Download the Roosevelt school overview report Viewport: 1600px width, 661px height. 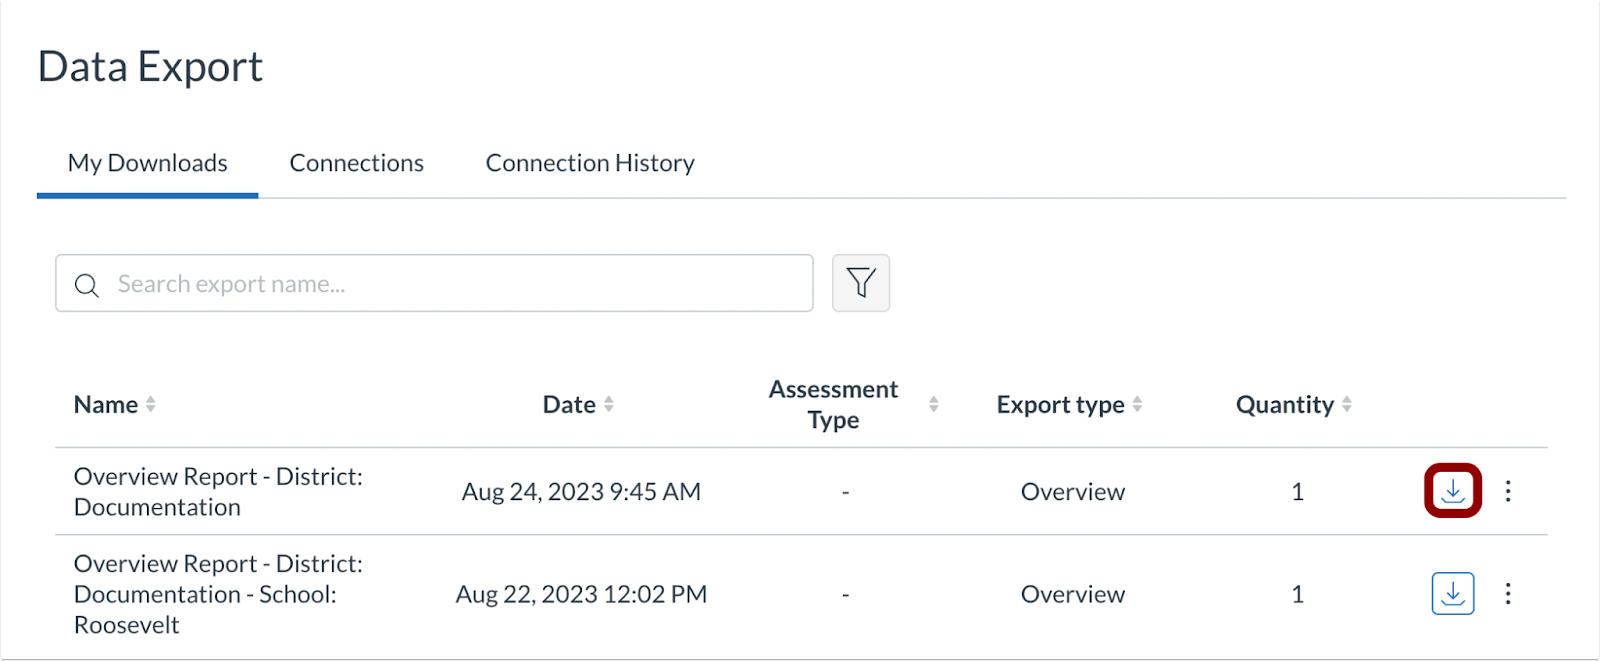point(1452,594)
